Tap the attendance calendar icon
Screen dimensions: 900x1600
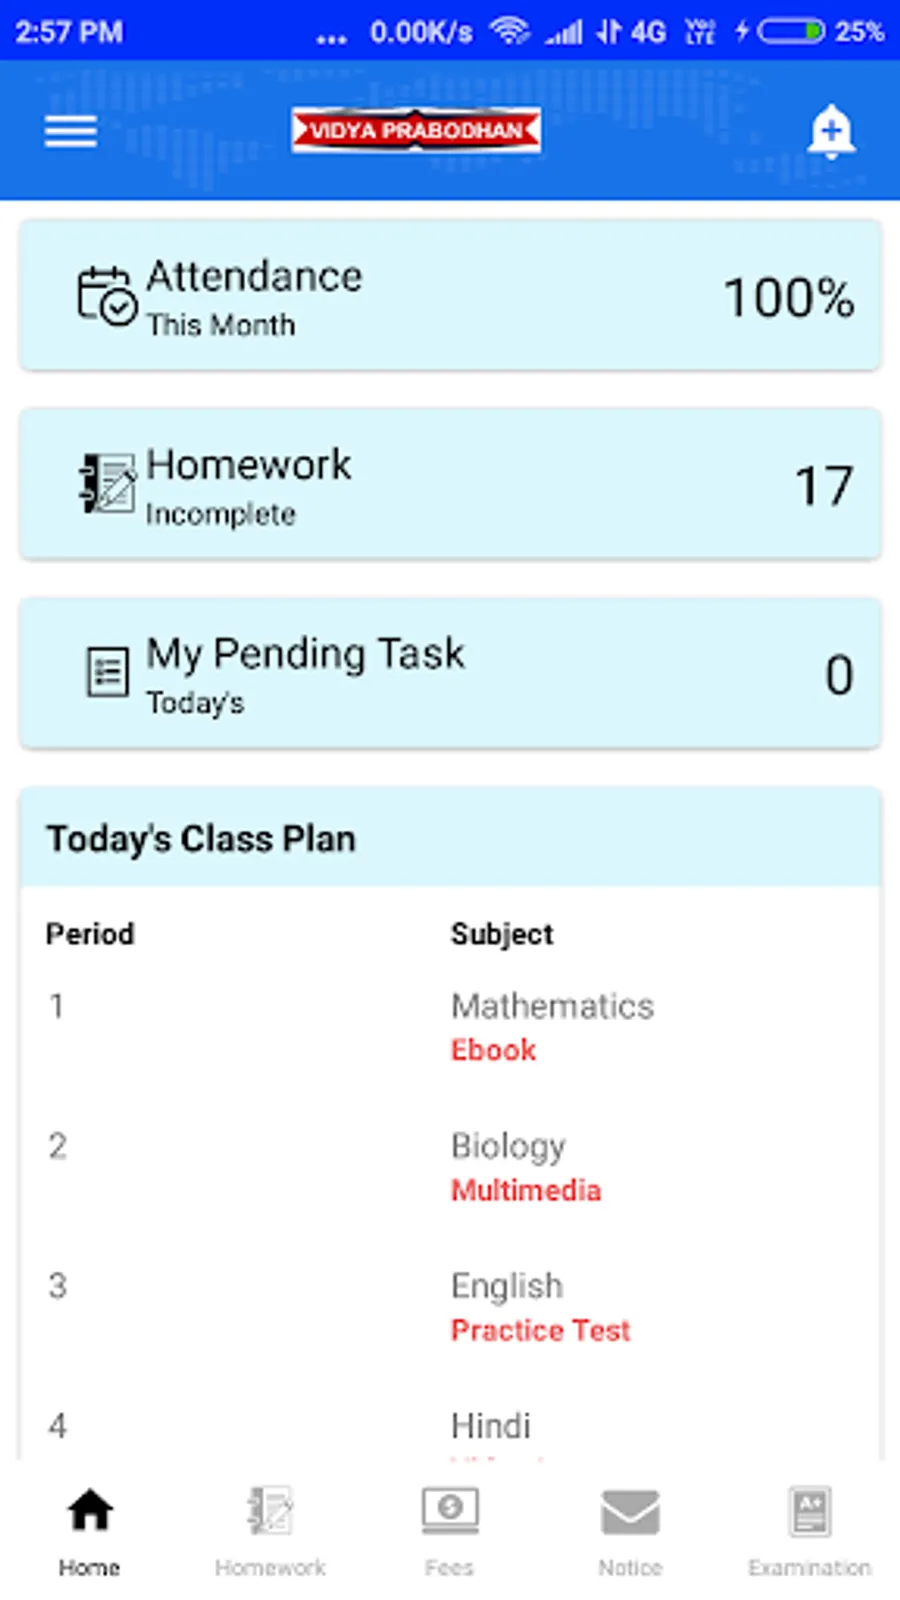pos(106,297)
